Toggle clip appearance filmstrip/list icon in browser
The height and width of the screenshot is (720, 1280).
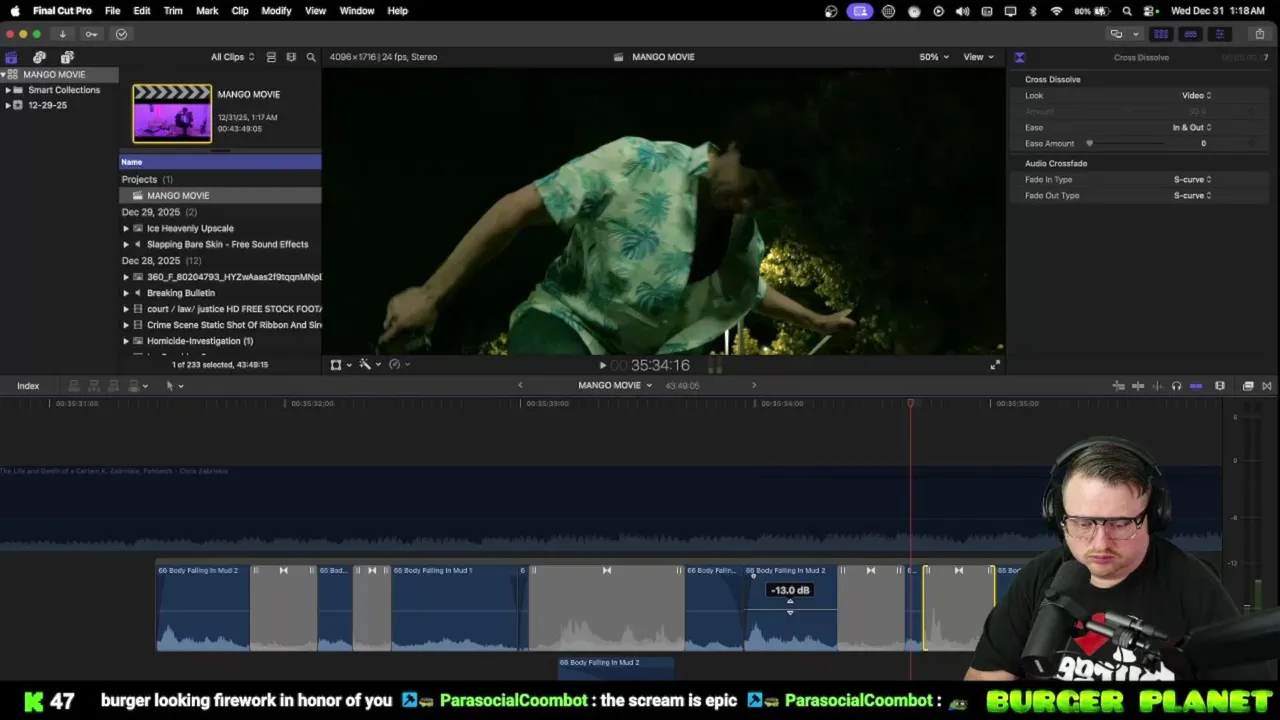(271, 57)
